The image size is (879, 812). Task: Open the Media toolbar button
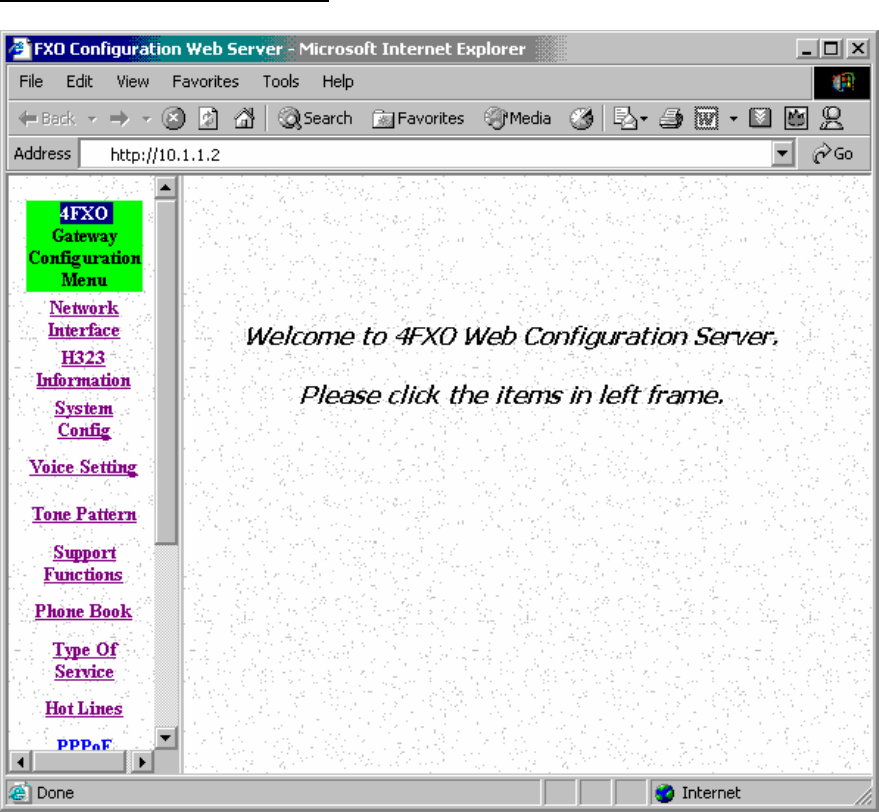click(518, 118)
